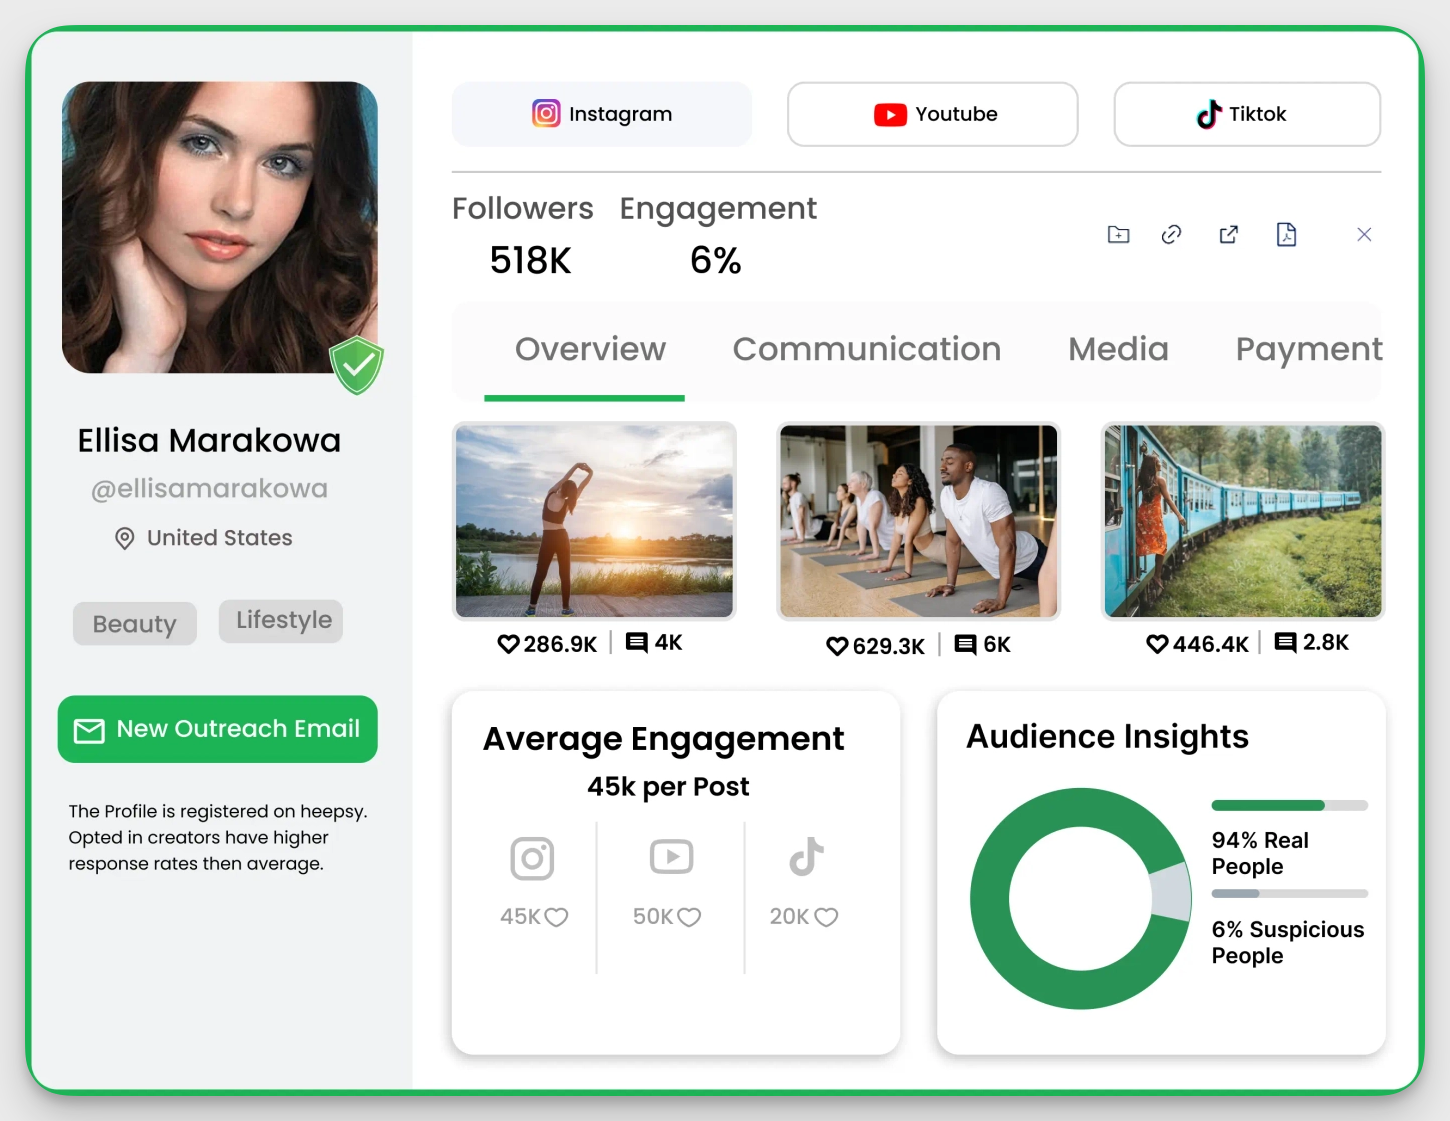Viewport: 1450px width, 1121px height.
Task: Click the @ellisamarakowa handle
Action: pyautogui.click(x=209, y=489)
